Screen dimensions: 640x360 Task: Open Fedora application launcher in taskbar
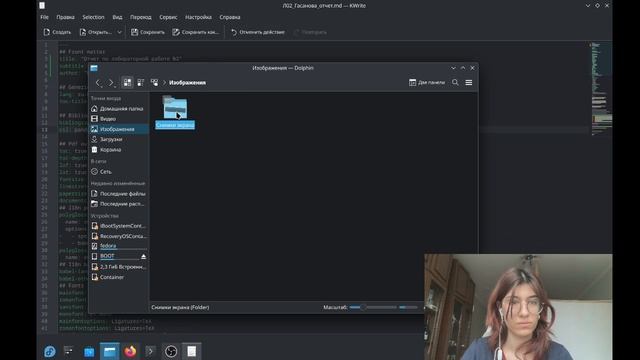[50, 351]
